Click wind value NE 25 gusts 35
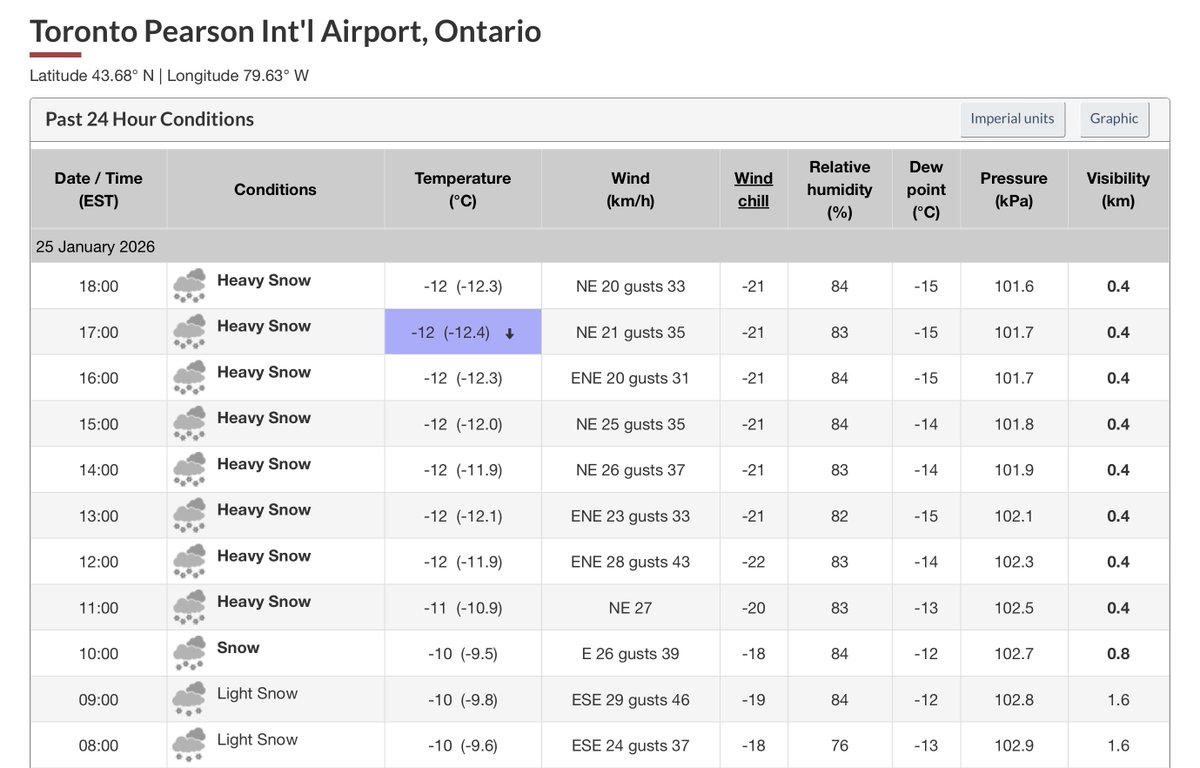The image size is (1200, 768). pos(631,424)
